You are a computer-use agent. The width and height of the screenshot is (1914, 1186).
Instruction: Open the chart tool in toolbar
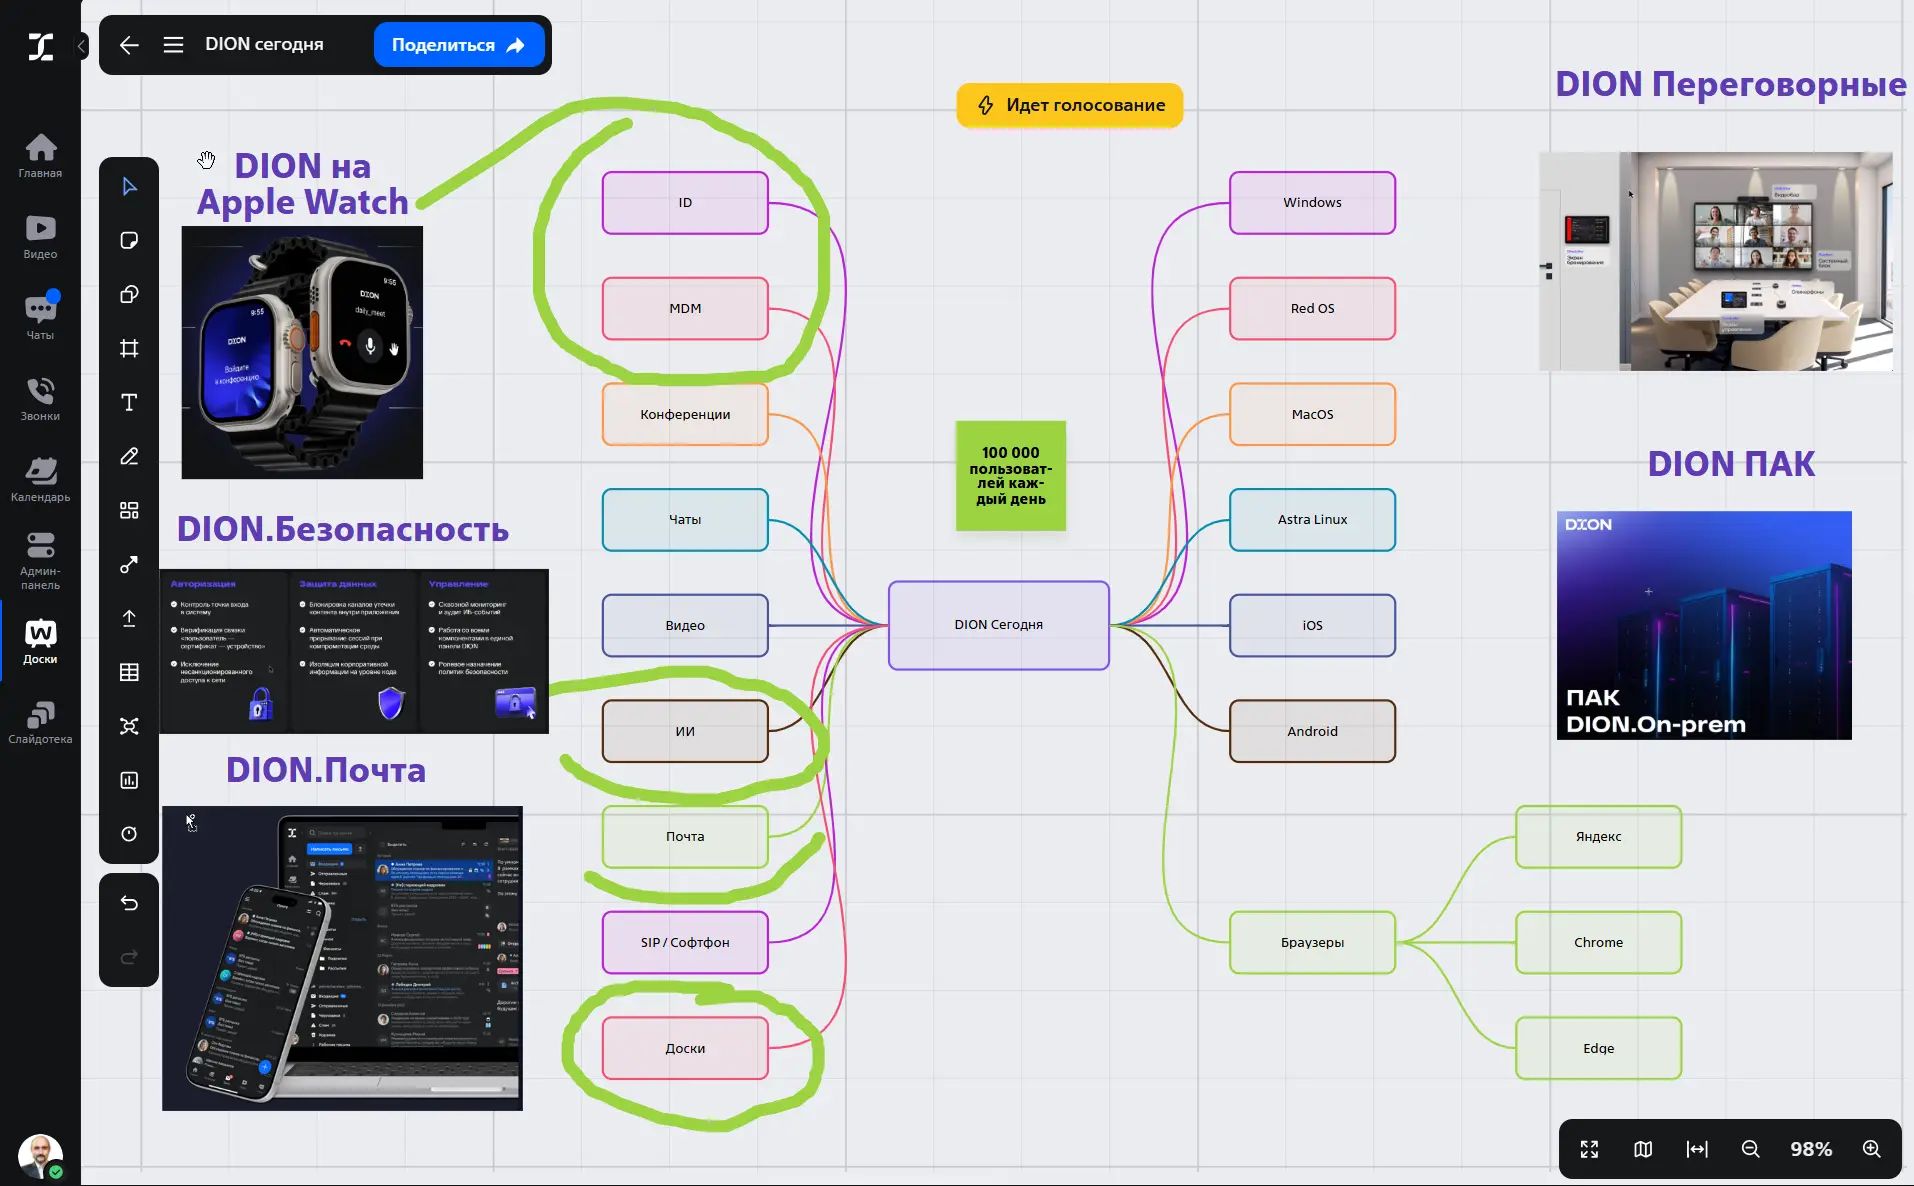tap(129, 781)
